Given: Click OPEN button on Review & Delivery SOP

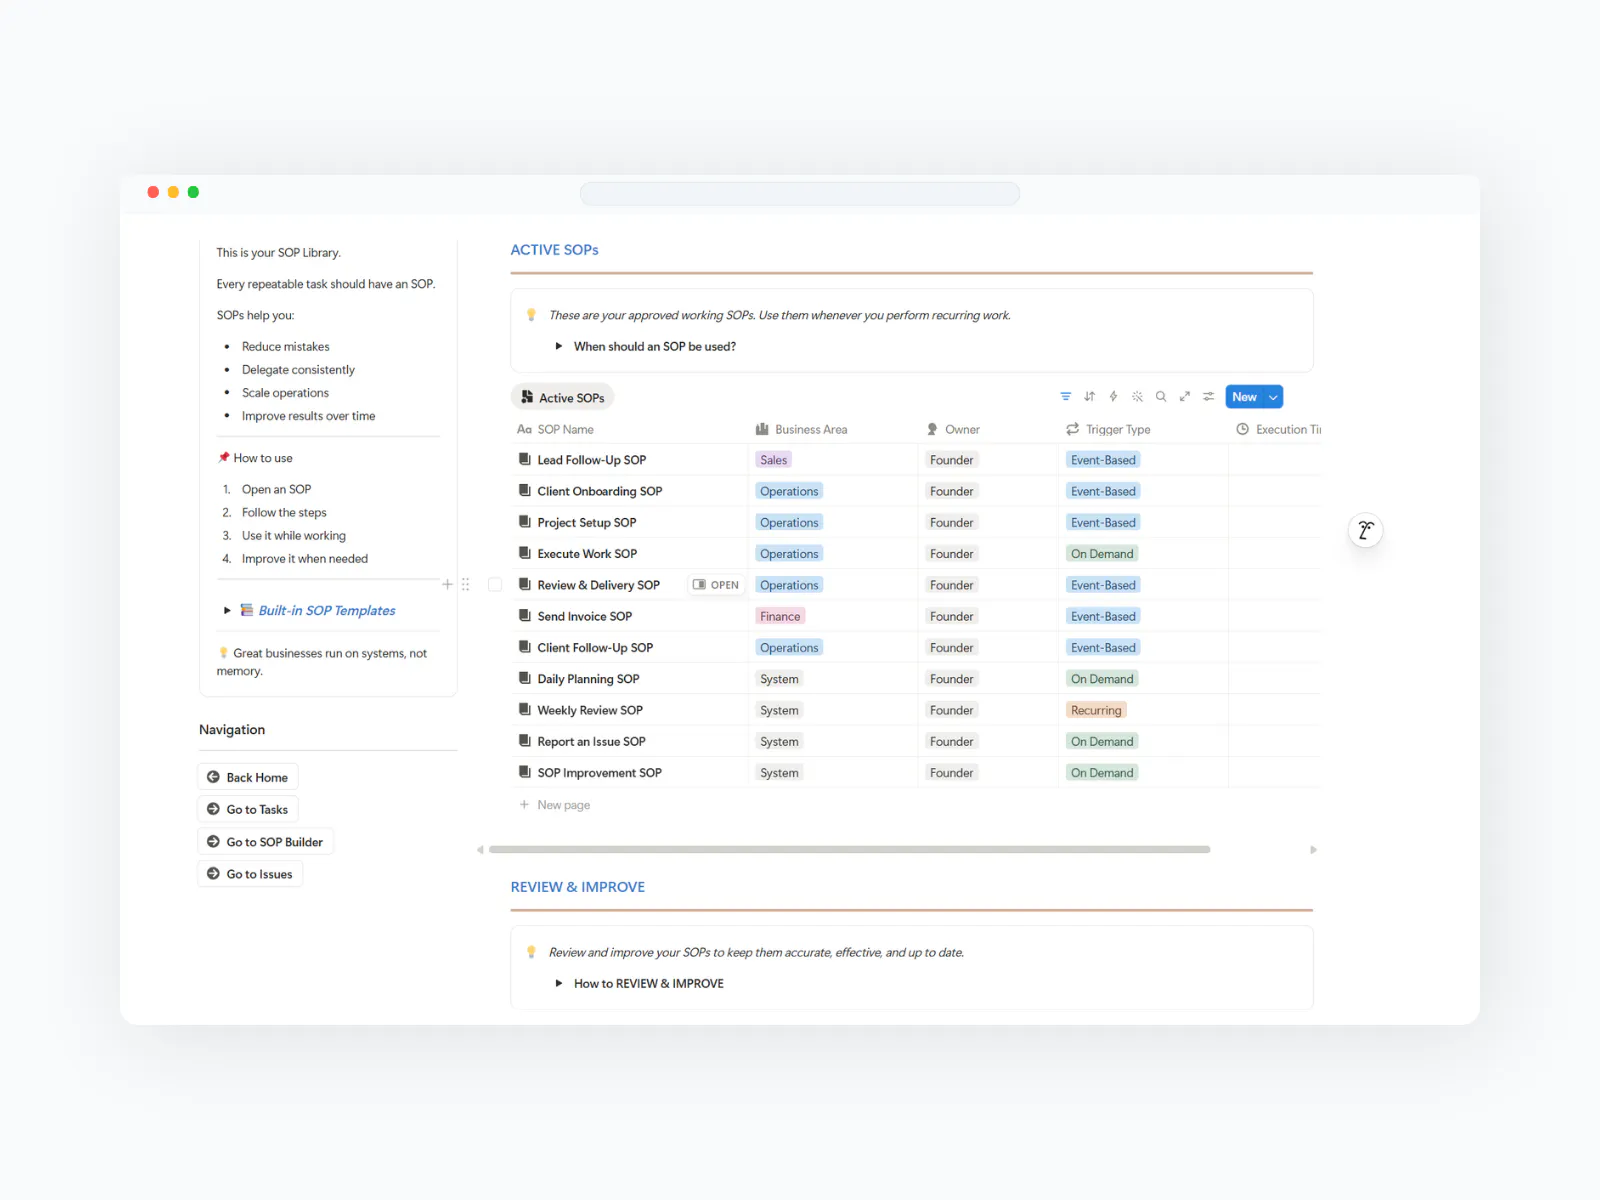Looking at the screenshot, I should [716, 585].
